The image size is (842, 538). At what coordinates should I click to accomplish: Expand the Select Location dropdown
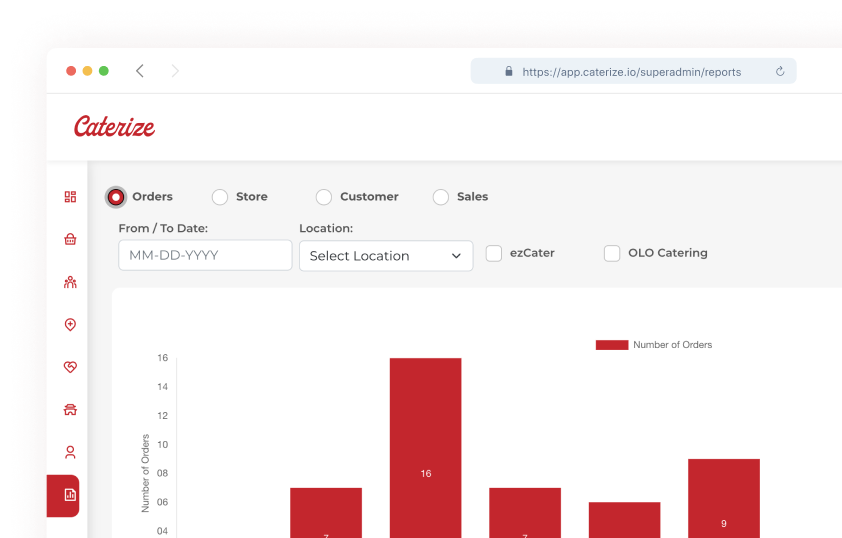[386, 256]
